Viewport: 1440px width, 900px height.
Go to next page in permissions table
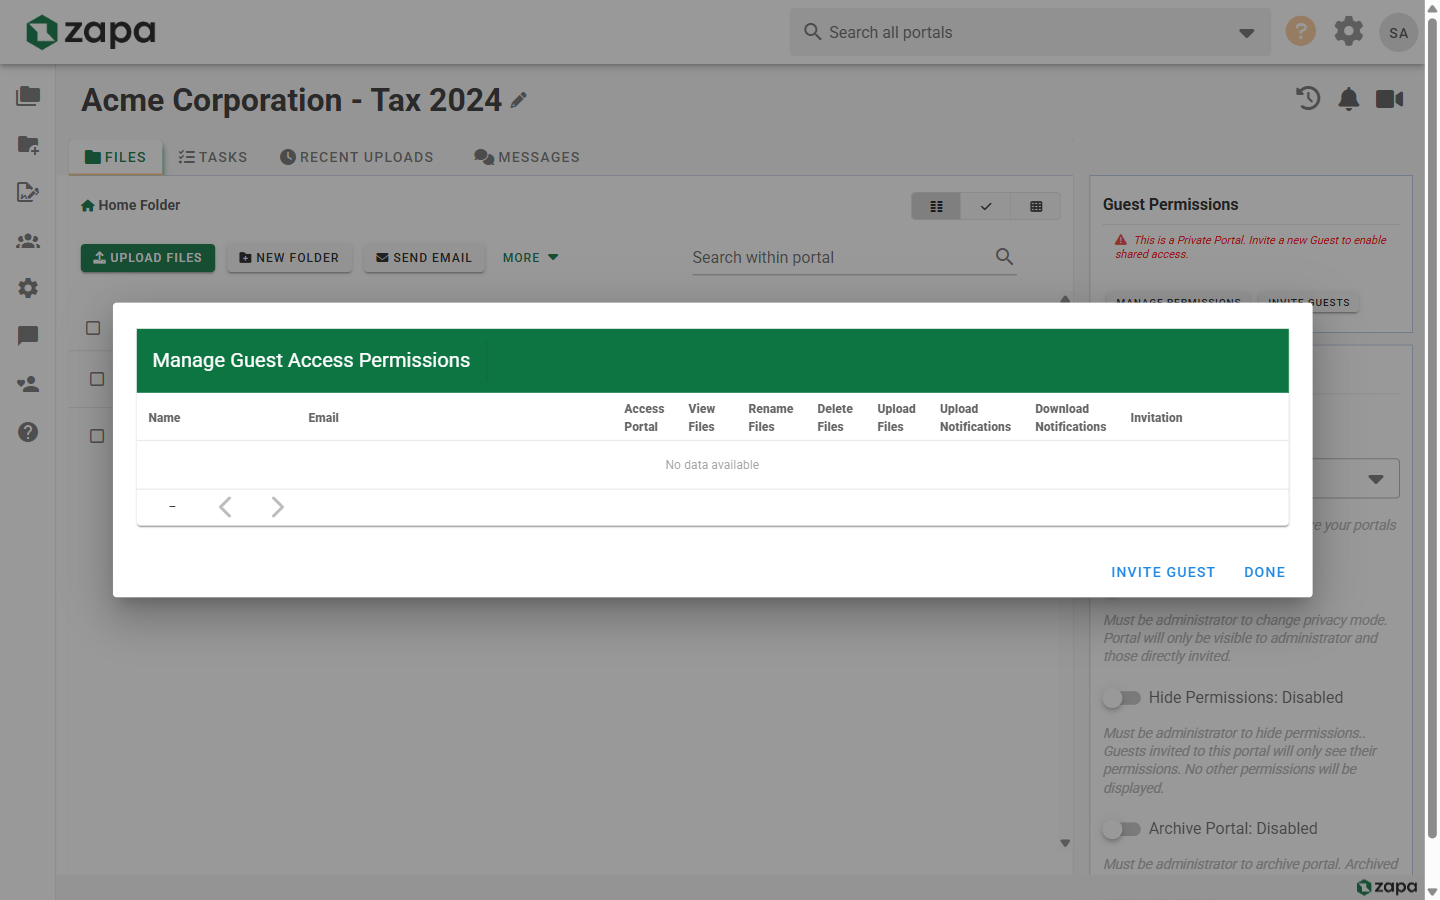click(277, 507)
